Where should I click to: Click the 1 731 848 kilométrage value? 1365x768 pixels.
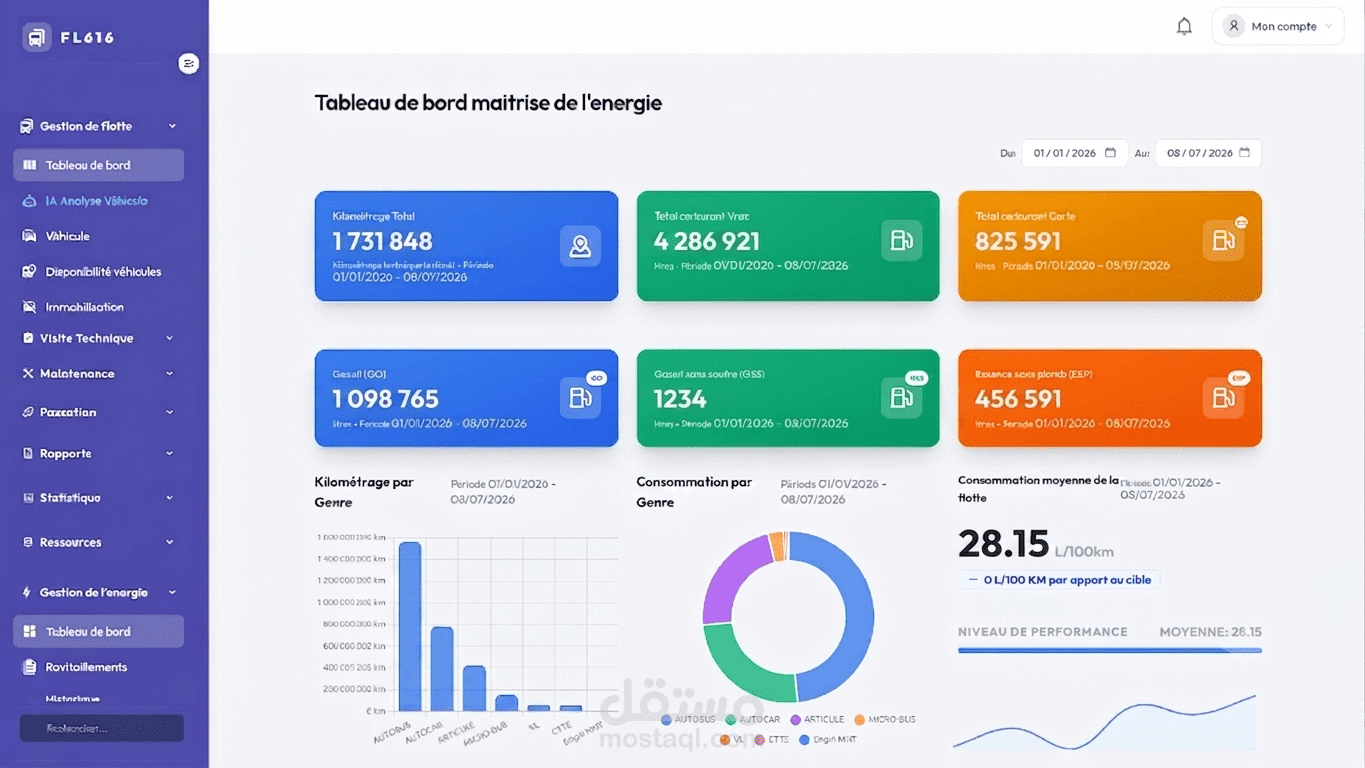382,241
